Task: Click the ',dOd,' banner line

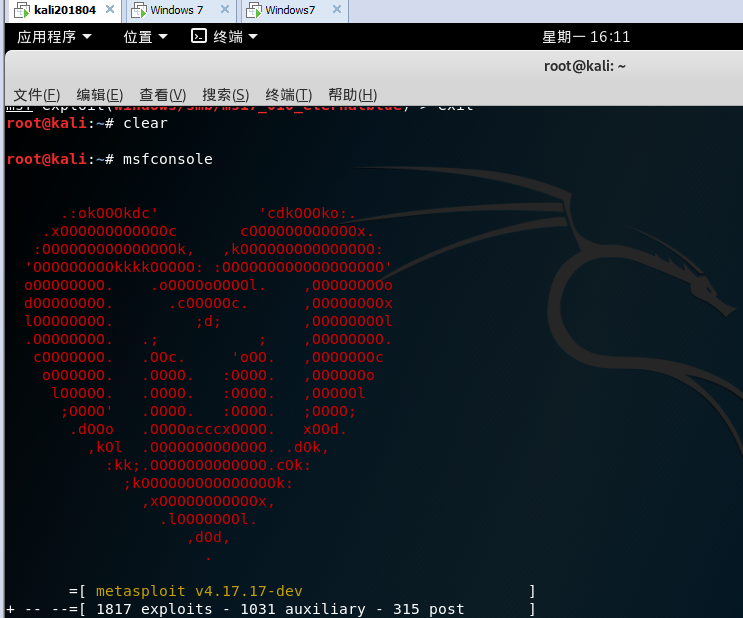Action: [x=208, y=537]
